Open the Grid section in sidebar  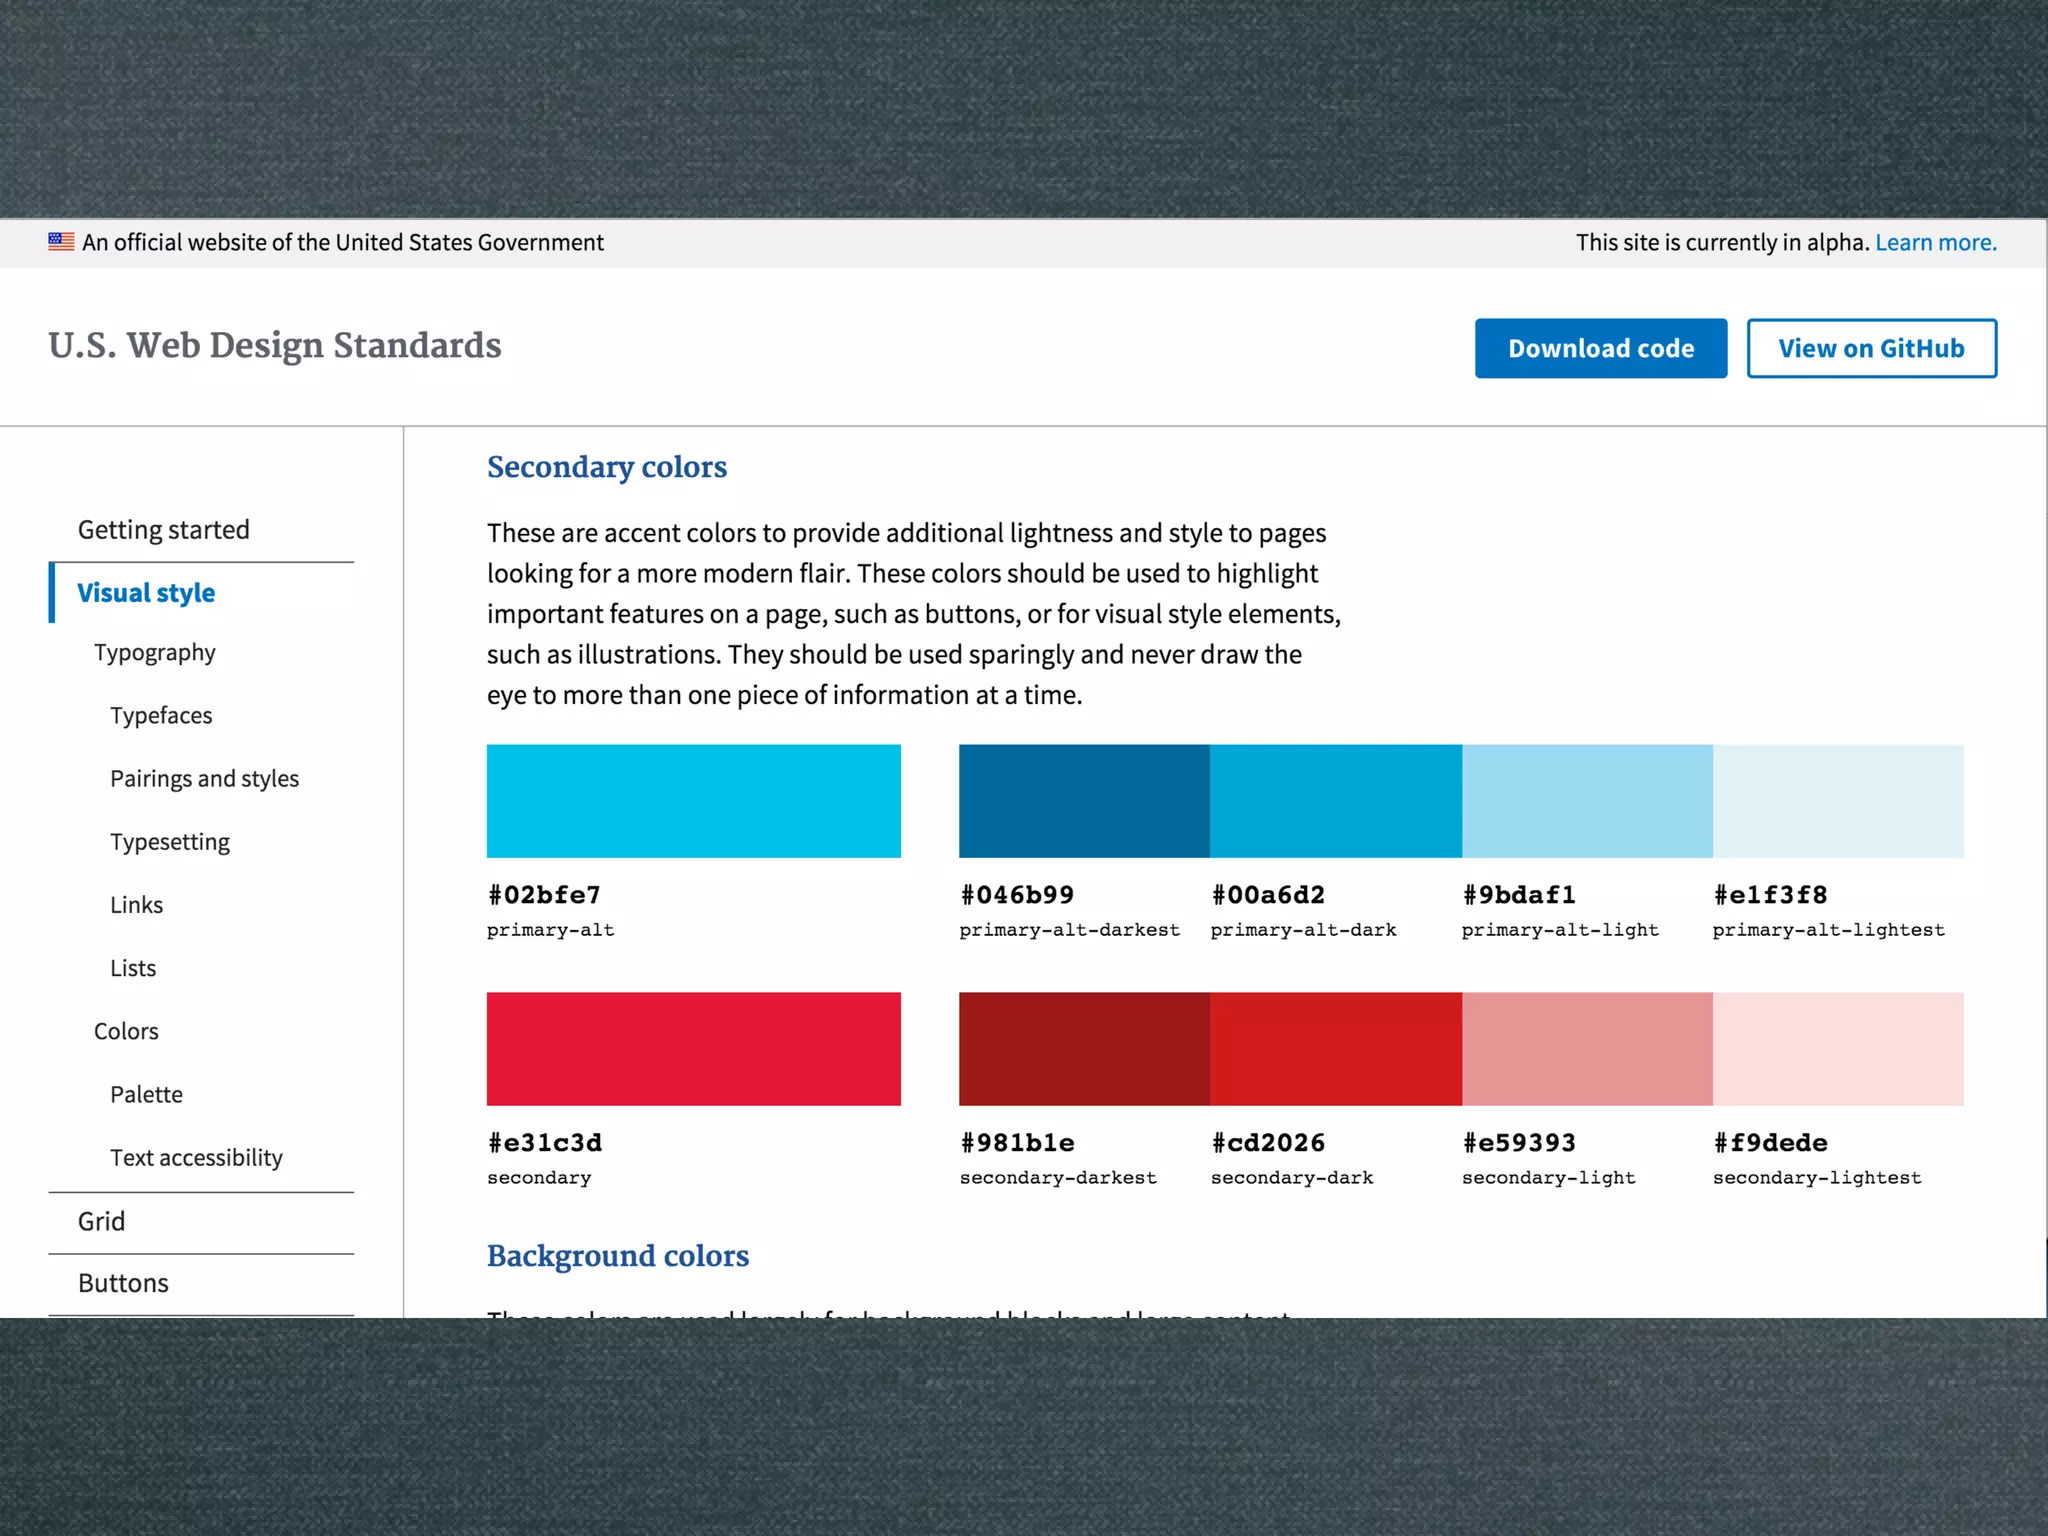(102, 1222)
